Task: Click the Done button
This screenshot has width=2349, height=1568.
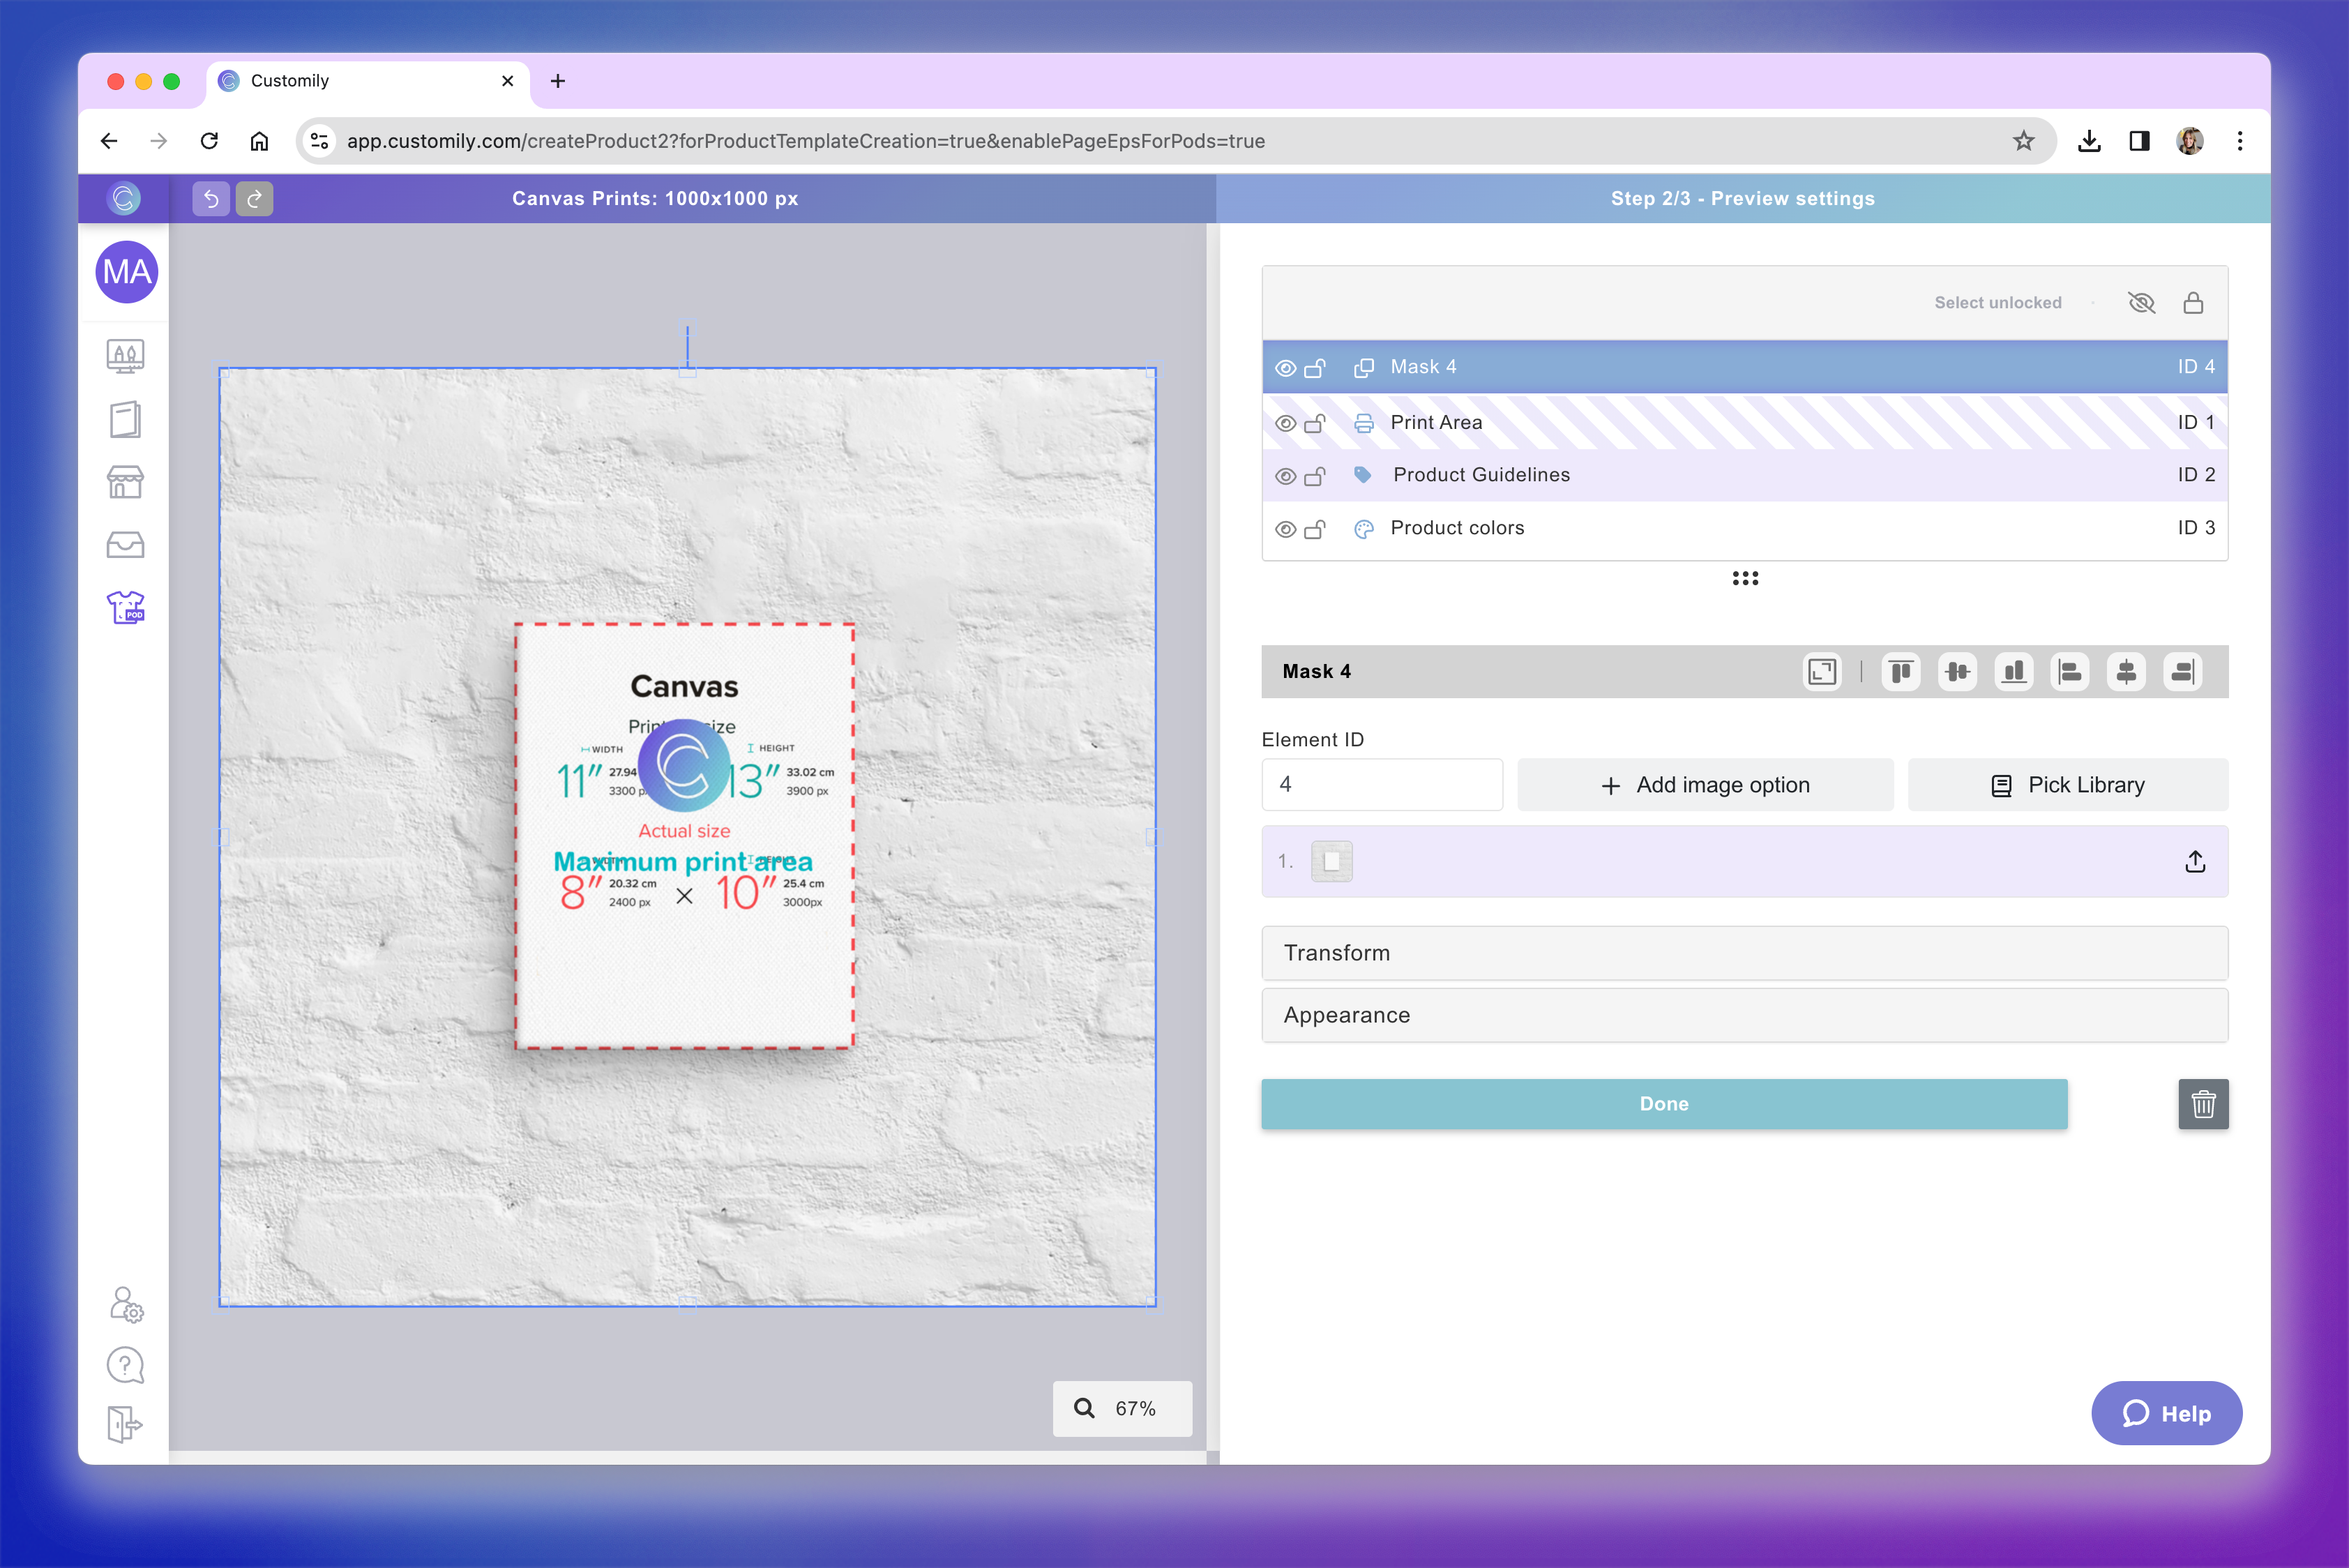Action: point(1664,1104)
